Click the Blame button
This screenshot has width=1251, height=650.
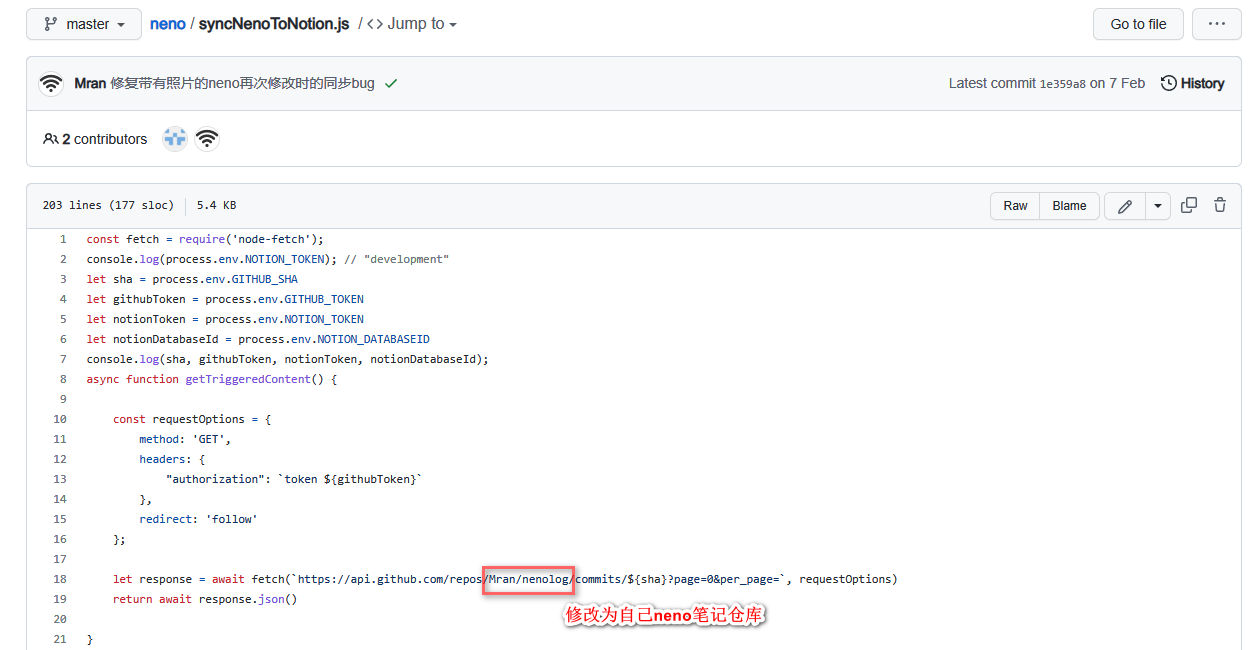pyautogui.click(x=1069, y=206)
